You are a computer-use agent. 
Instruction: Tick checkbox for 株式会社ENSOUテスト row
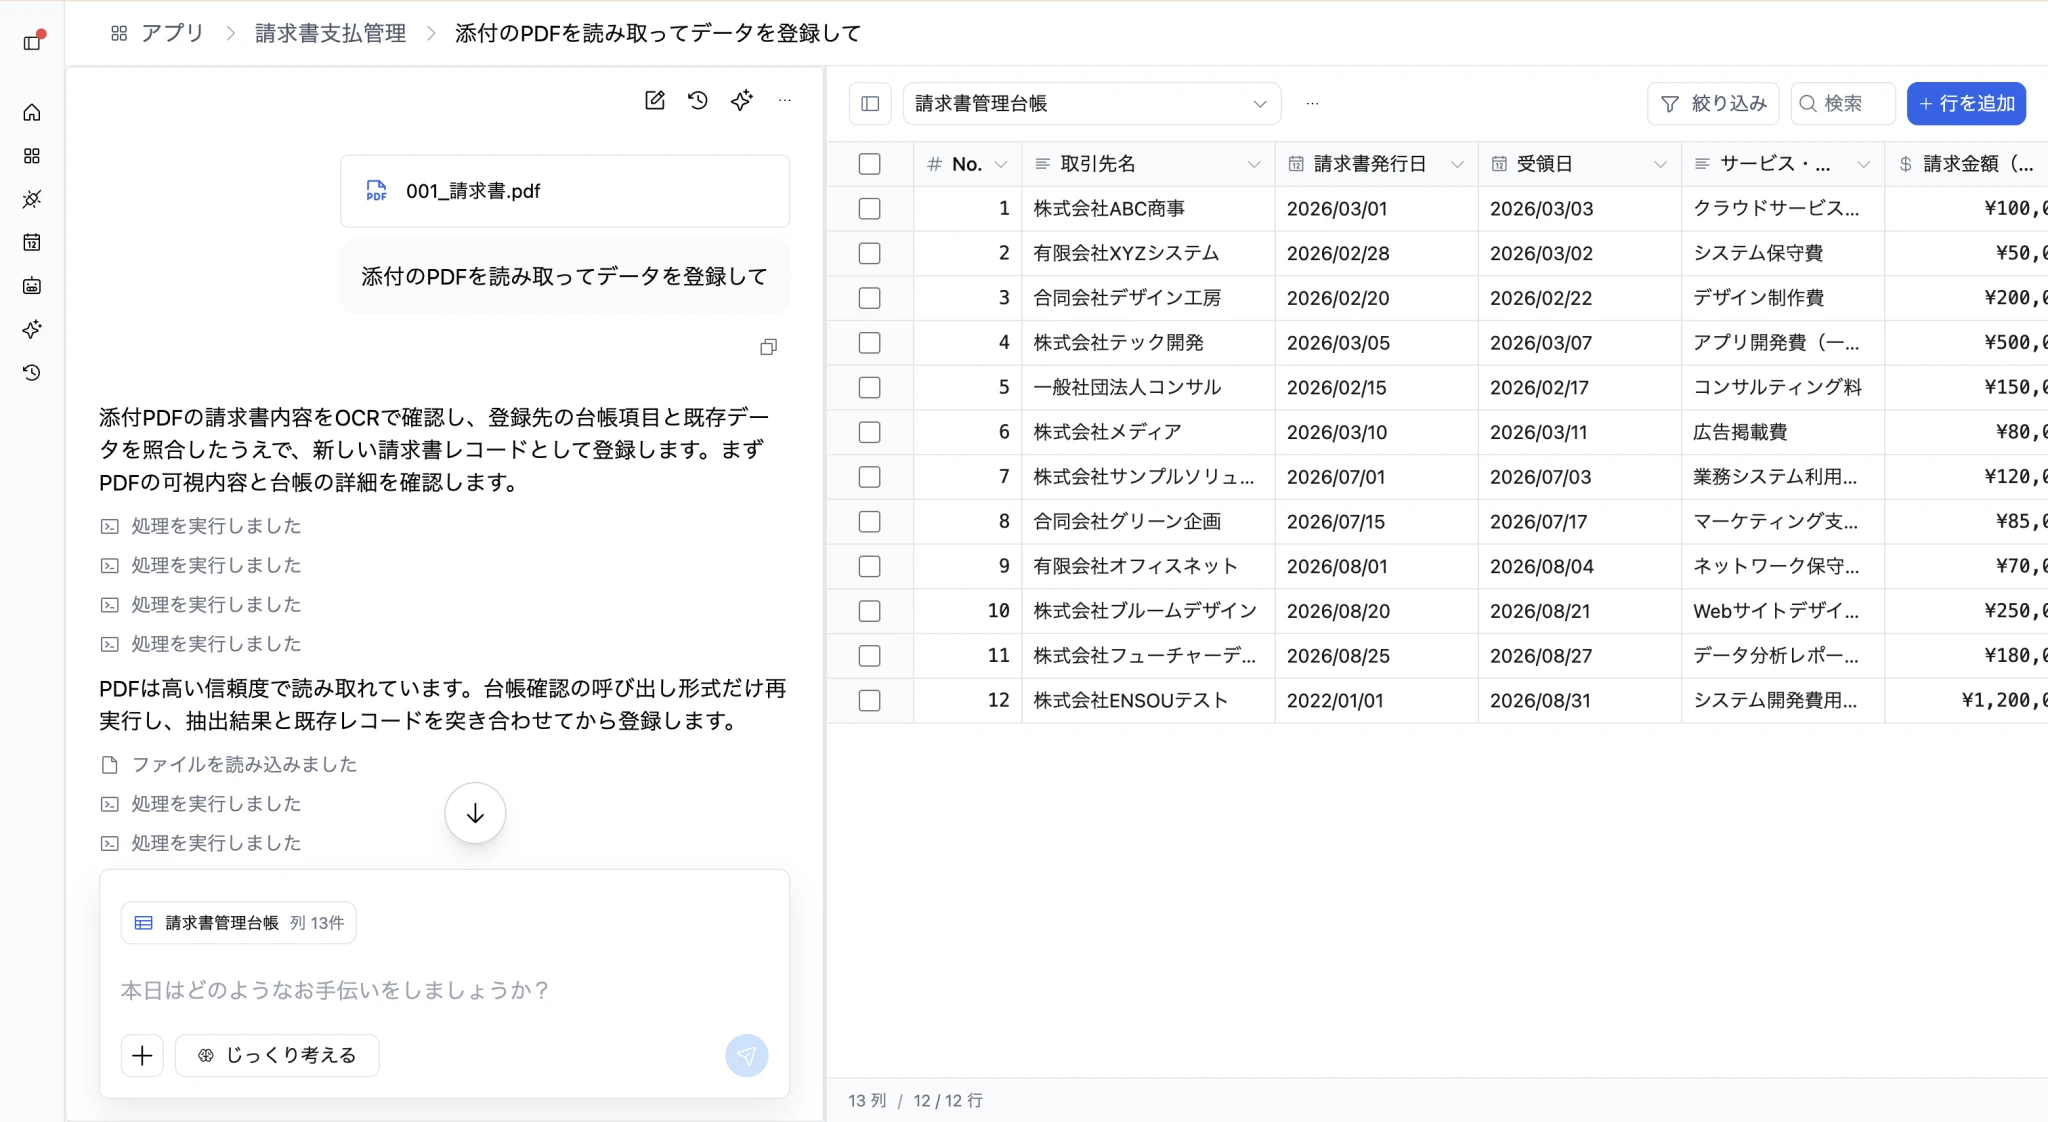coord(870,701)
